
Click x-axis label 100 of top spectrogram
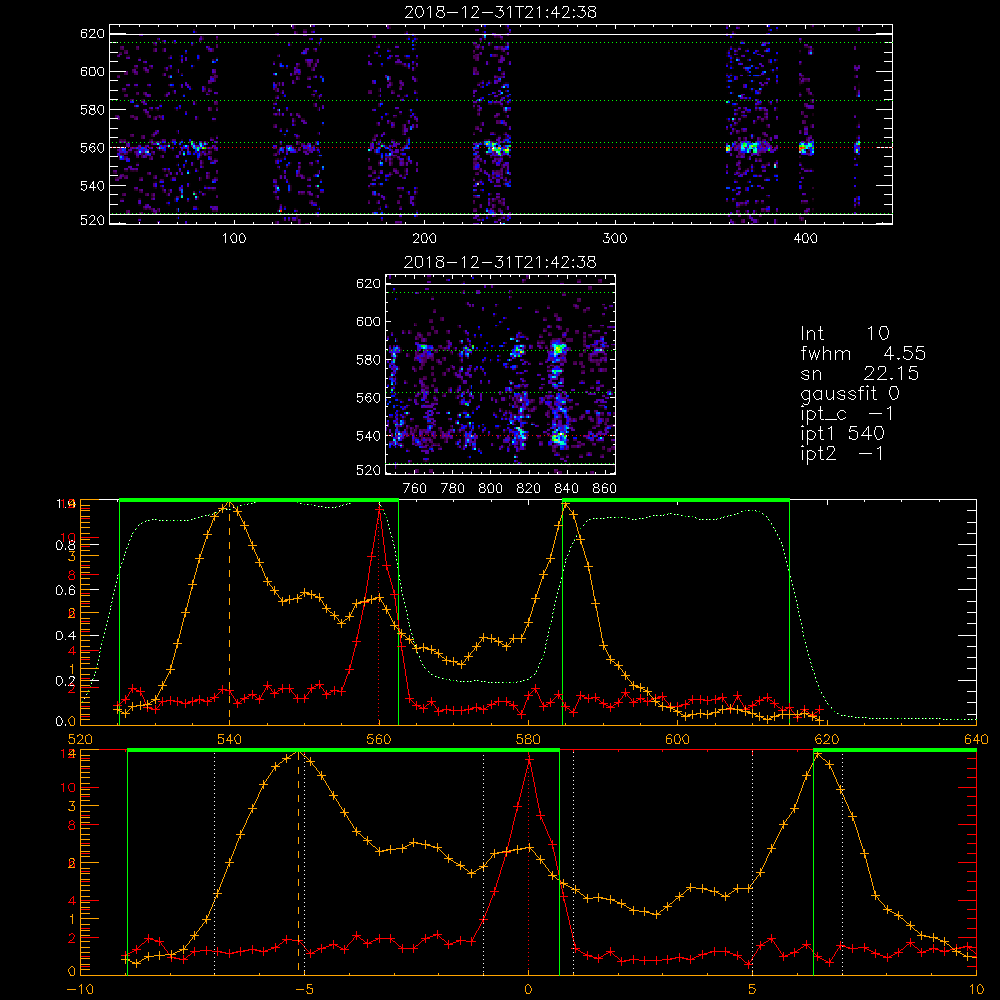pos(234,238)
